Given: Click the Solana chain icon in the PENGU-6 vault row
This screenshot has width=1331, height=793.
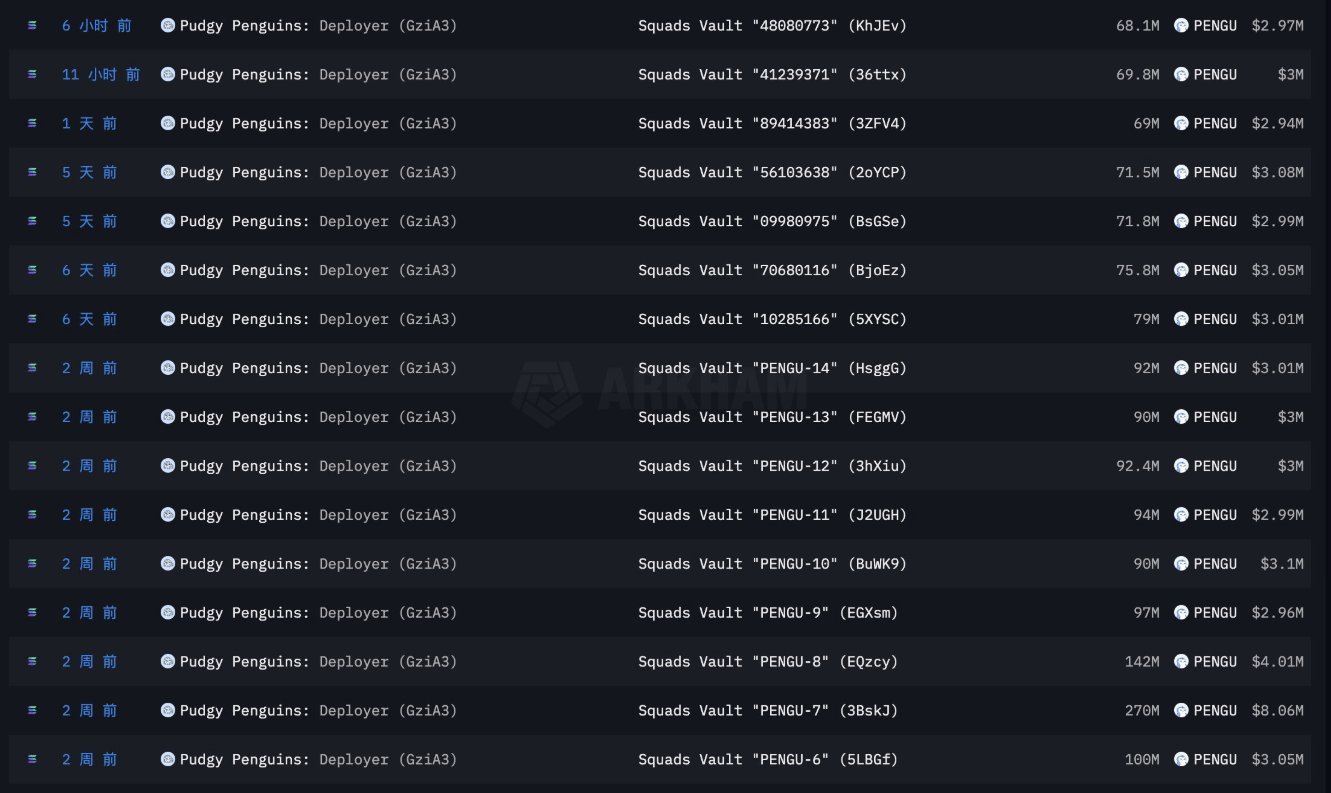Looking at the screenshot, I should pyautogui.click(x=32, y=760).
